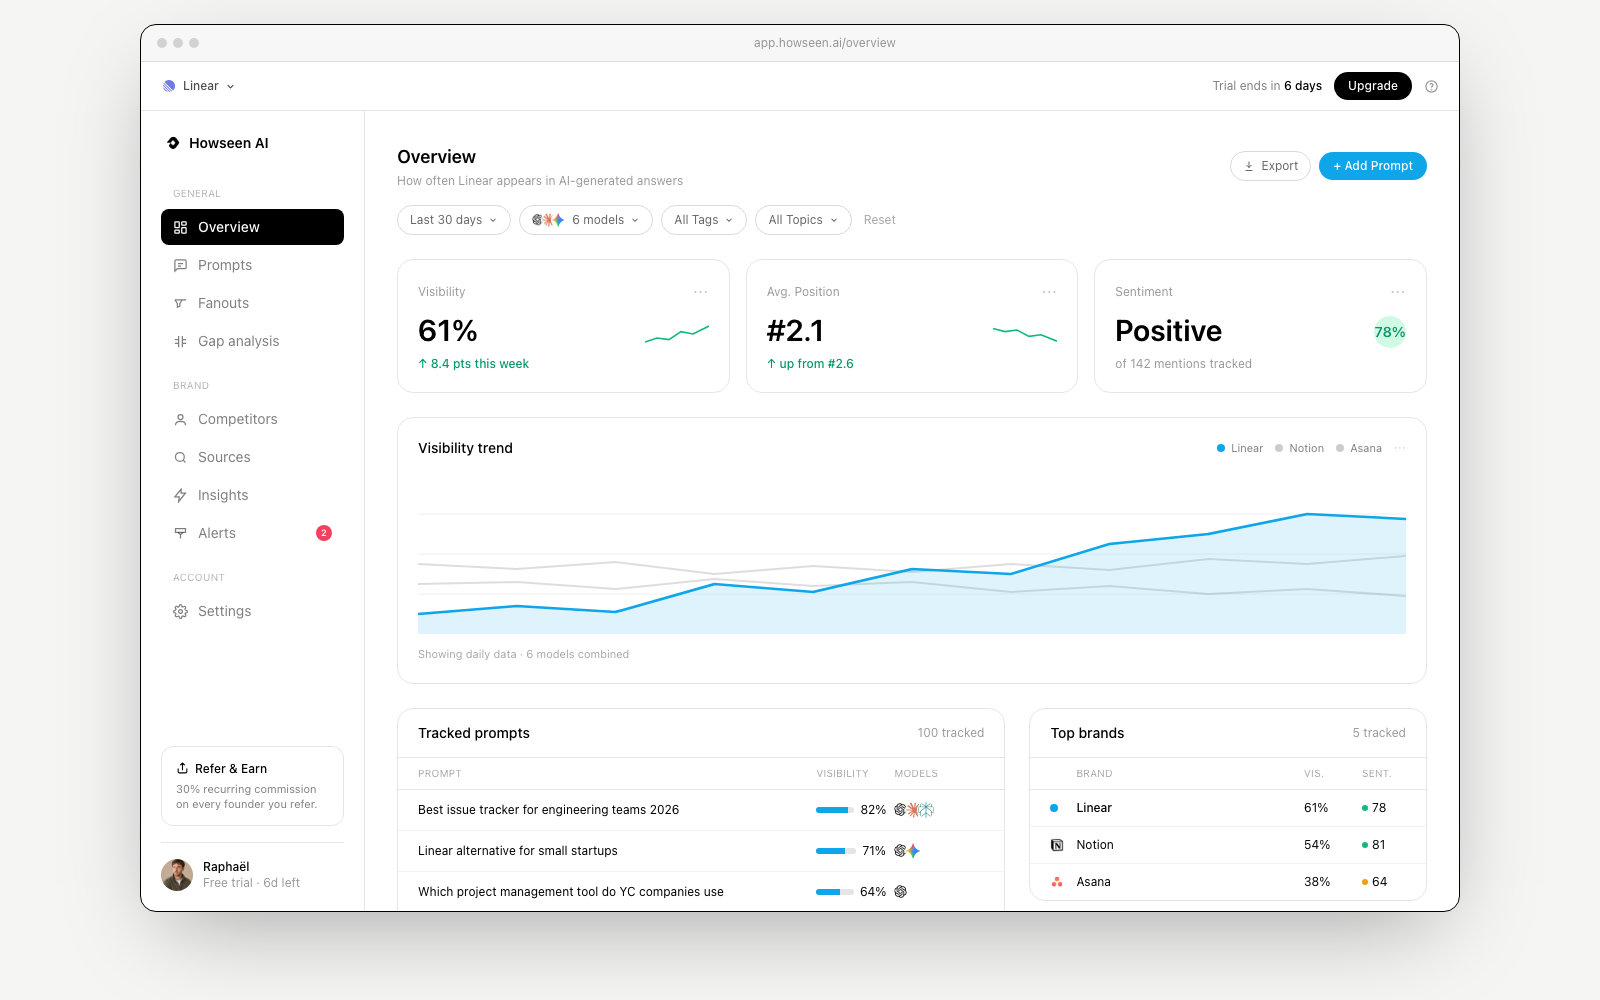Toggle Asana series in chart legend
Screen dimensions: 1600x1000
click(x=1359, y=448)
